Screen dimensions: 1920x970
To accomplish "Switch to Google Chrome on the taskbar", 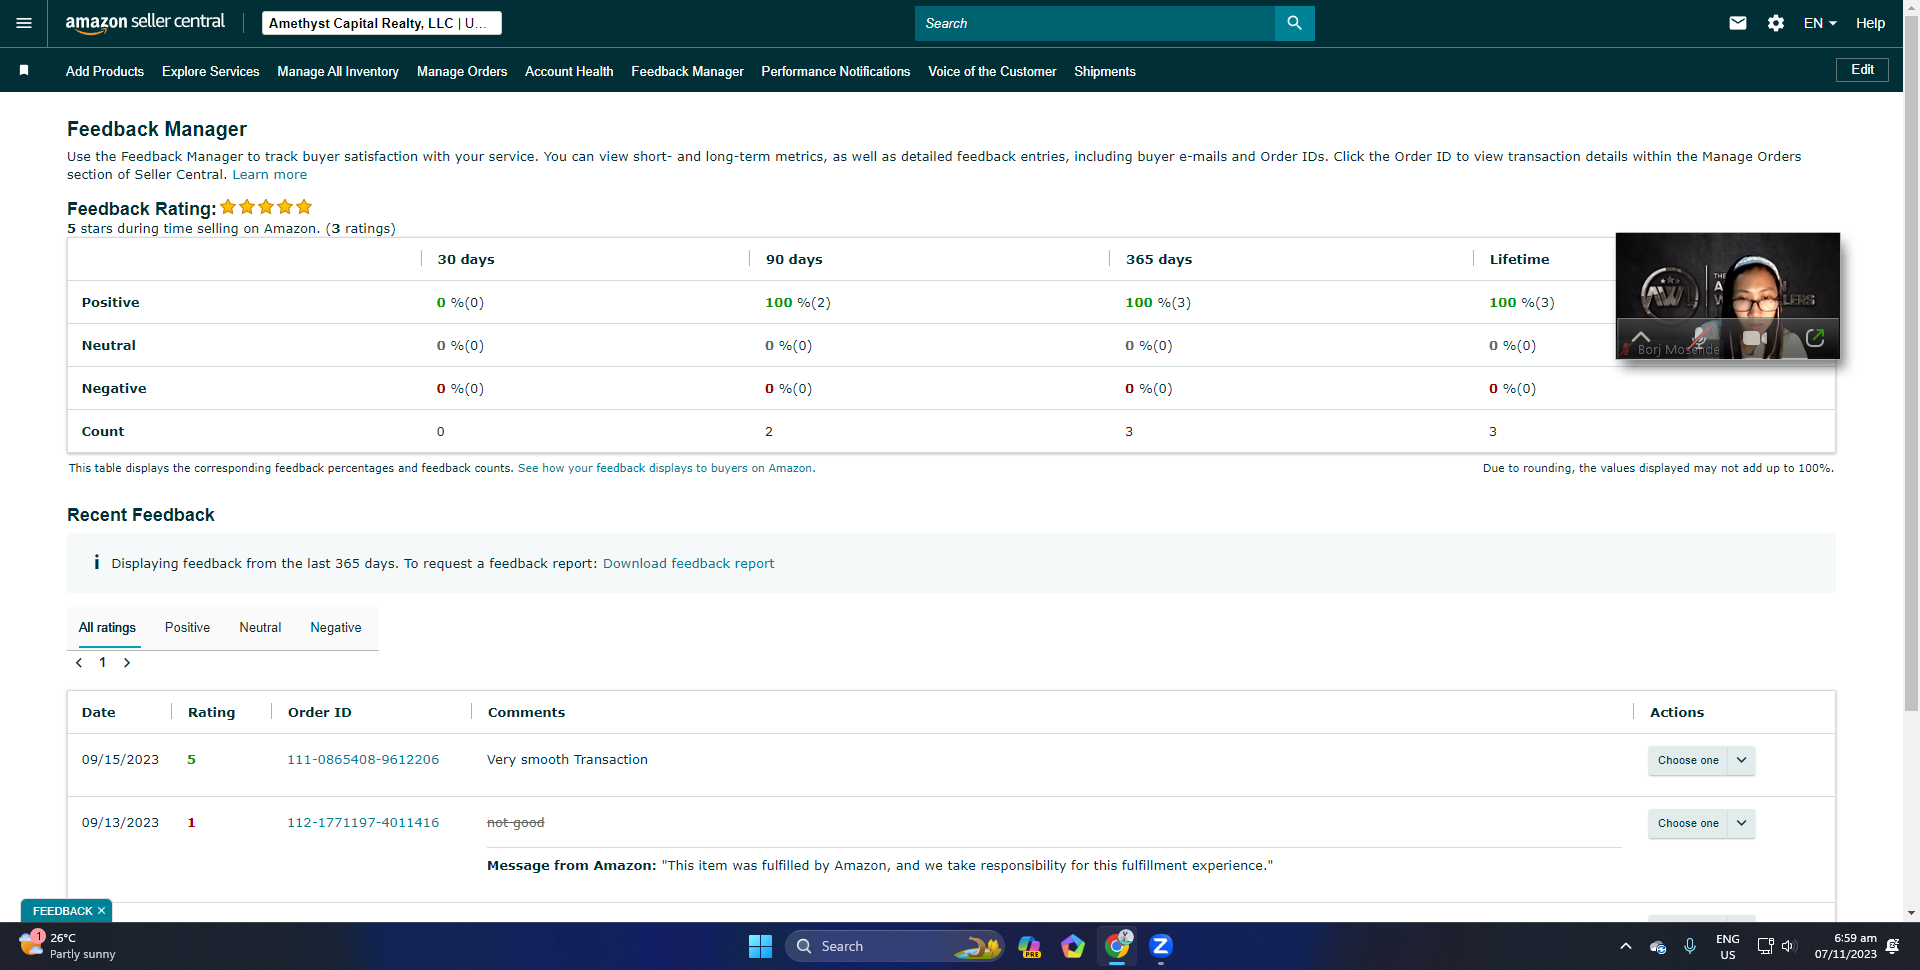I will [x=1117, y=945].
